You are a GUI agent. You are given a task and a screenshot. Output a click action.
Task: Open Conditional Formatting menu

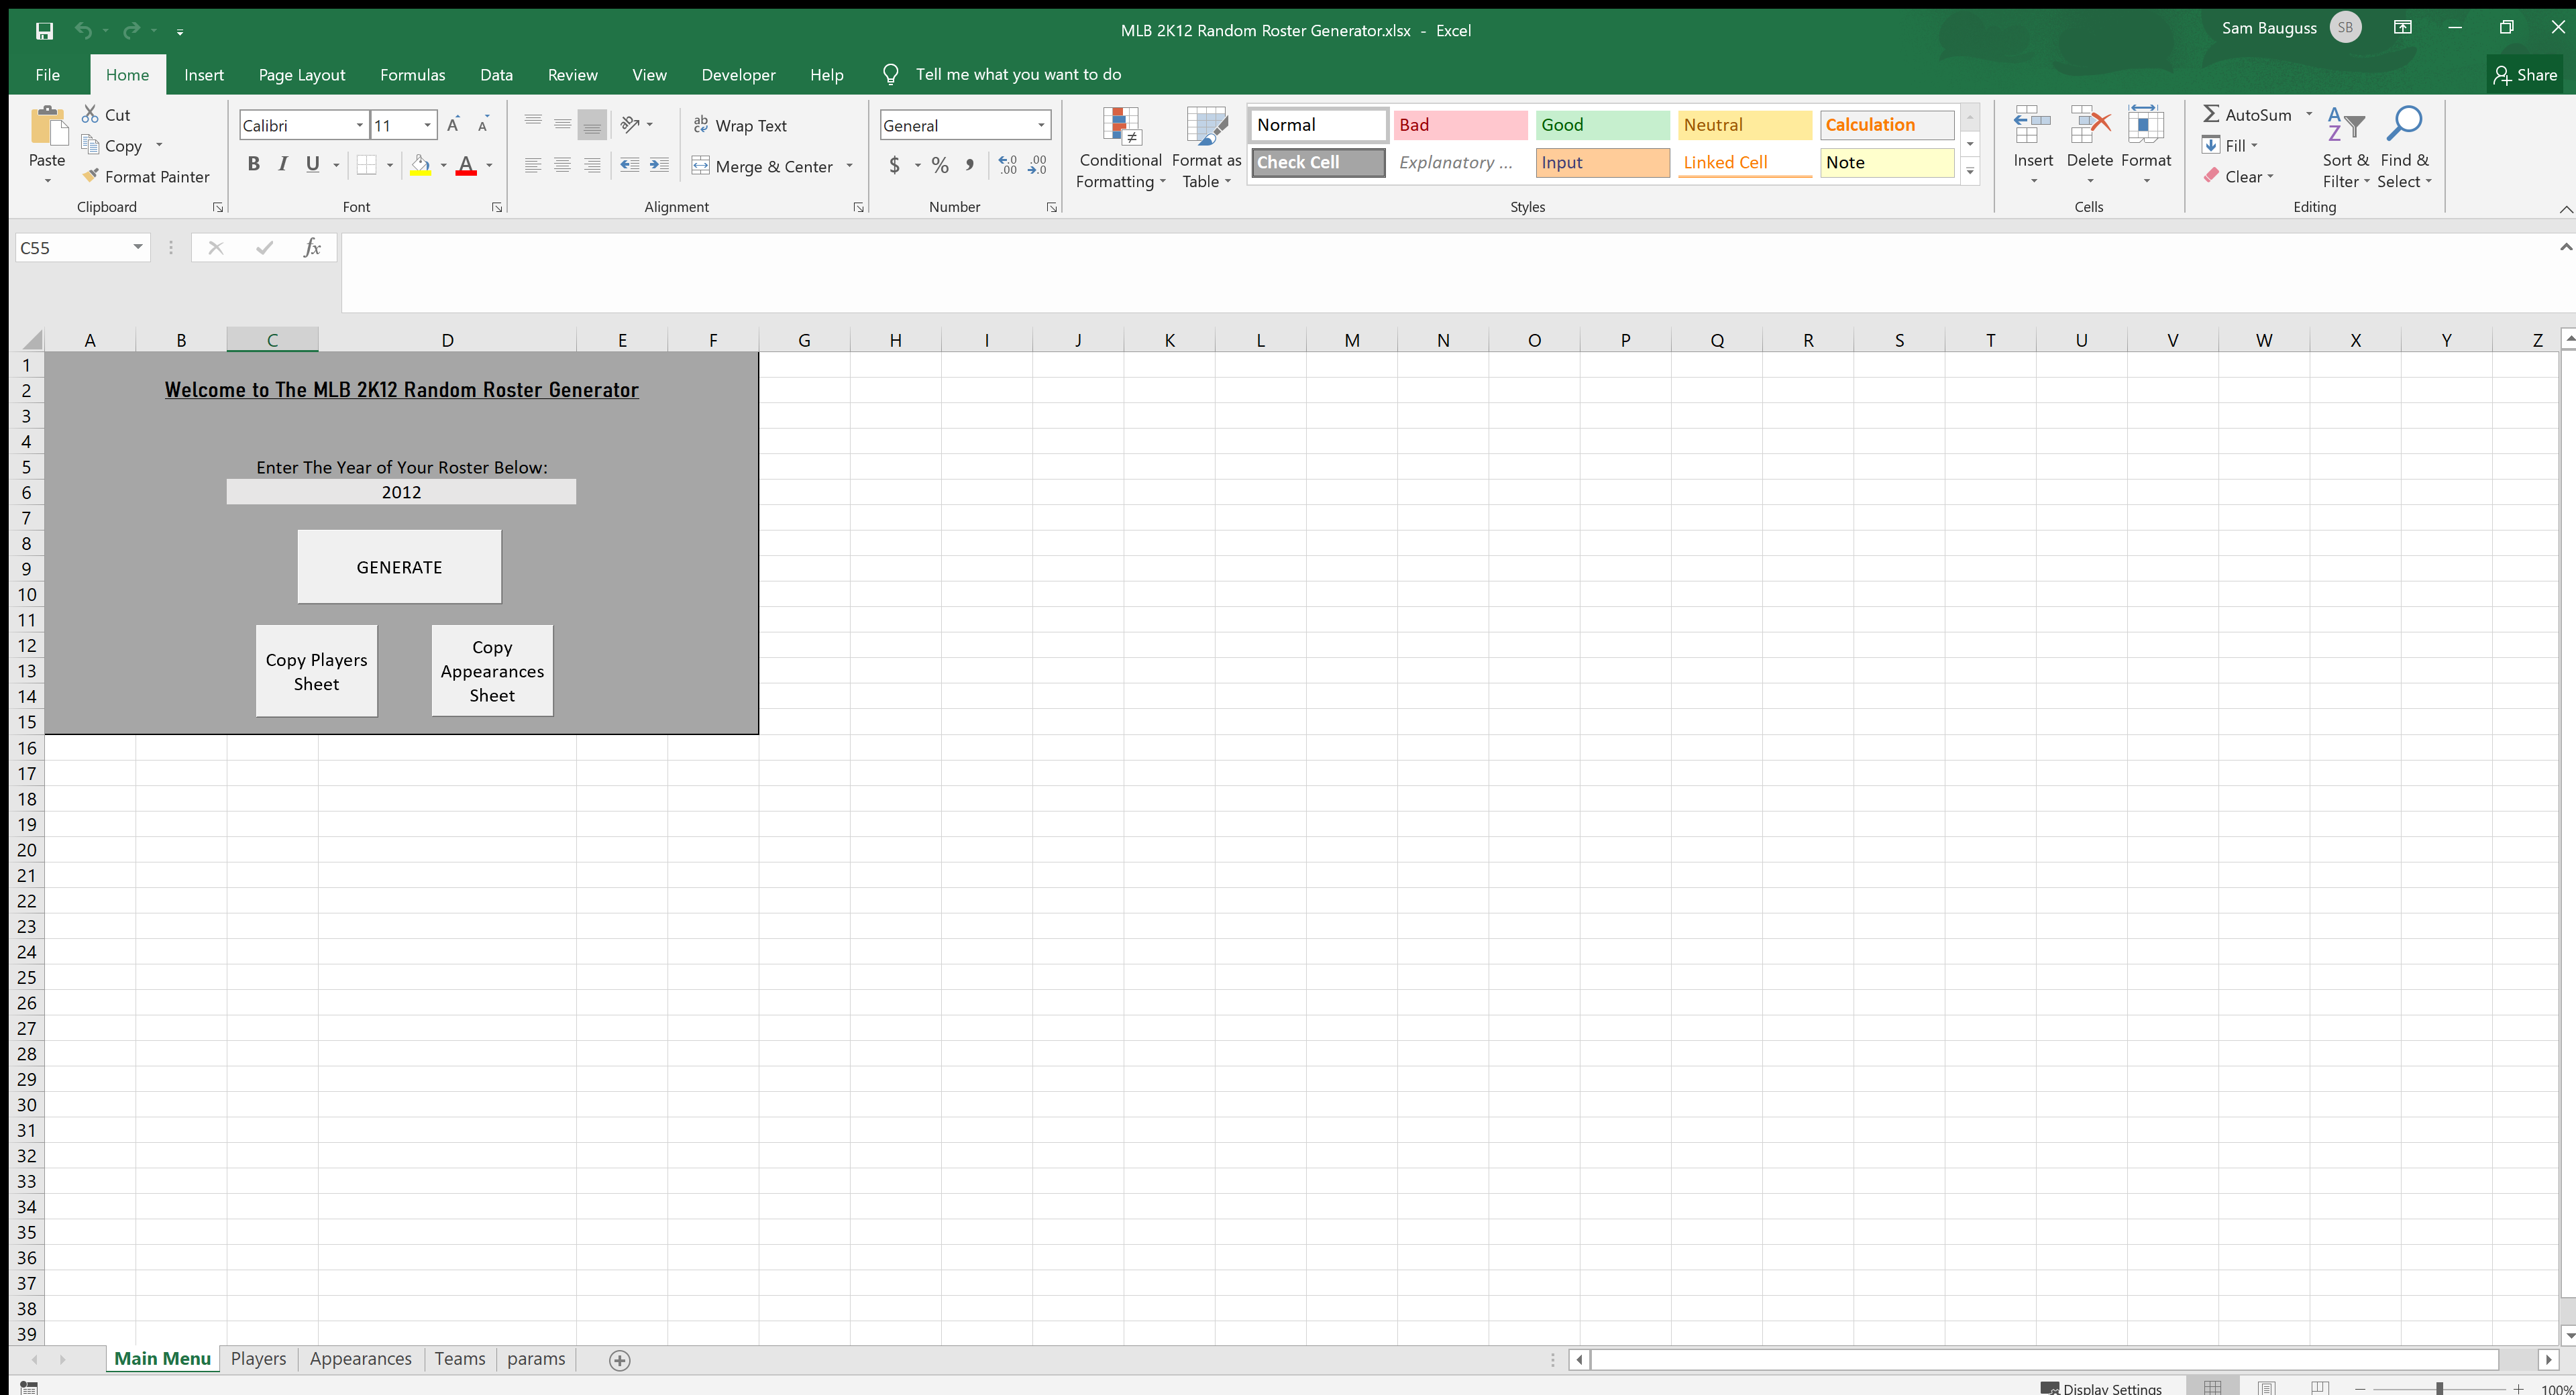(1120, 147)
